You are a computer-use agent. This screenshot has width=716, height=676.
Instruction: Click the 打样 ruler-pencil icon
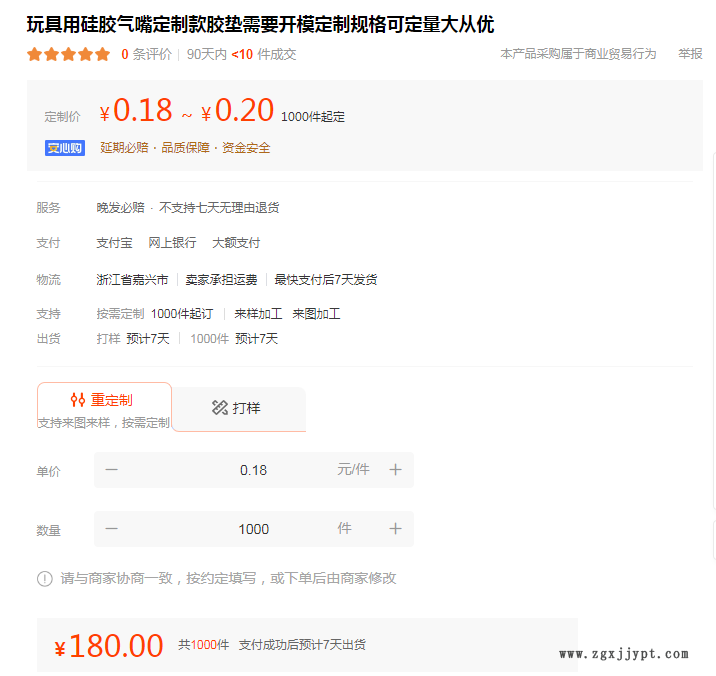coord(220,407)
